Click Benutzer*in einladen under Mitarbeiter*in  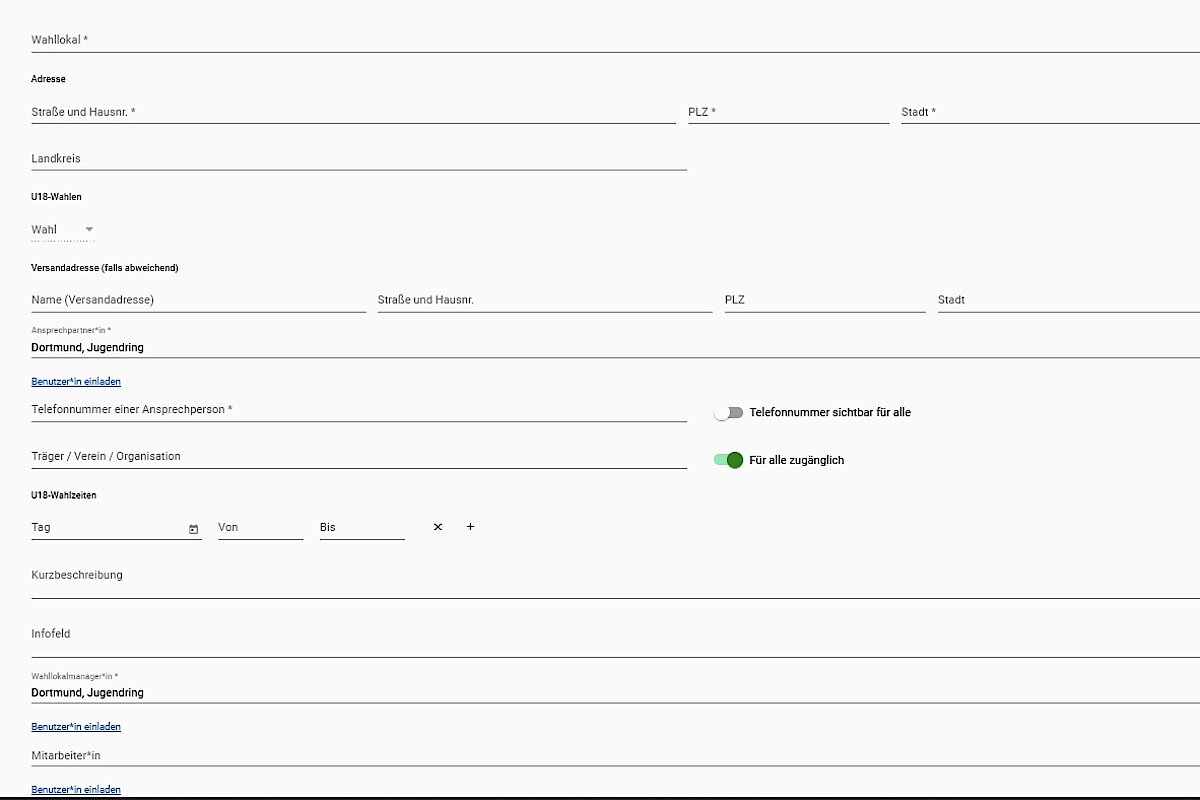(x=76, y=790)
